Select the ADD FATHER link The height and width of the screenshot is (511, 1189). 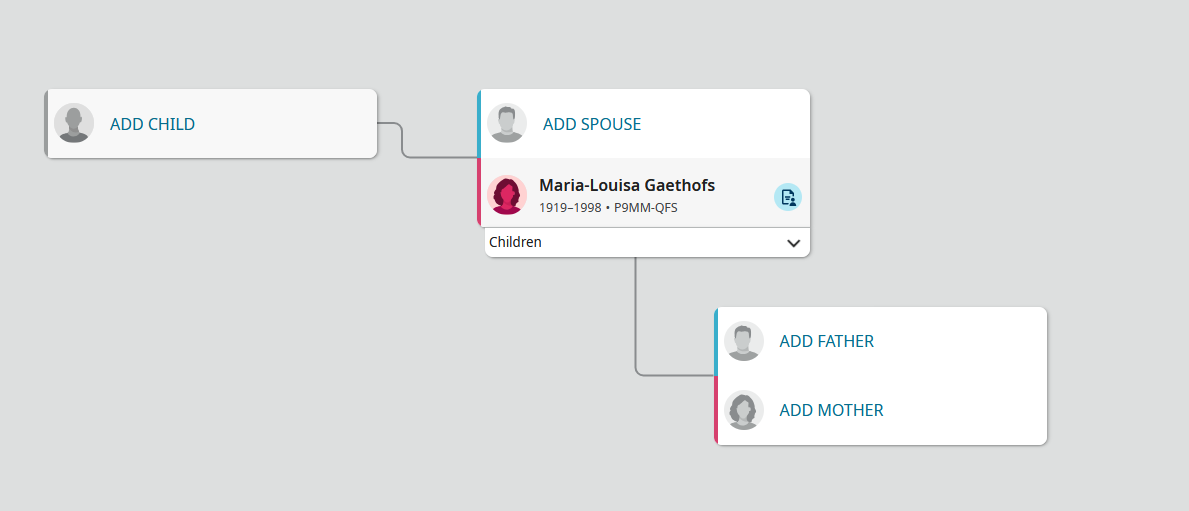(826, 341)
